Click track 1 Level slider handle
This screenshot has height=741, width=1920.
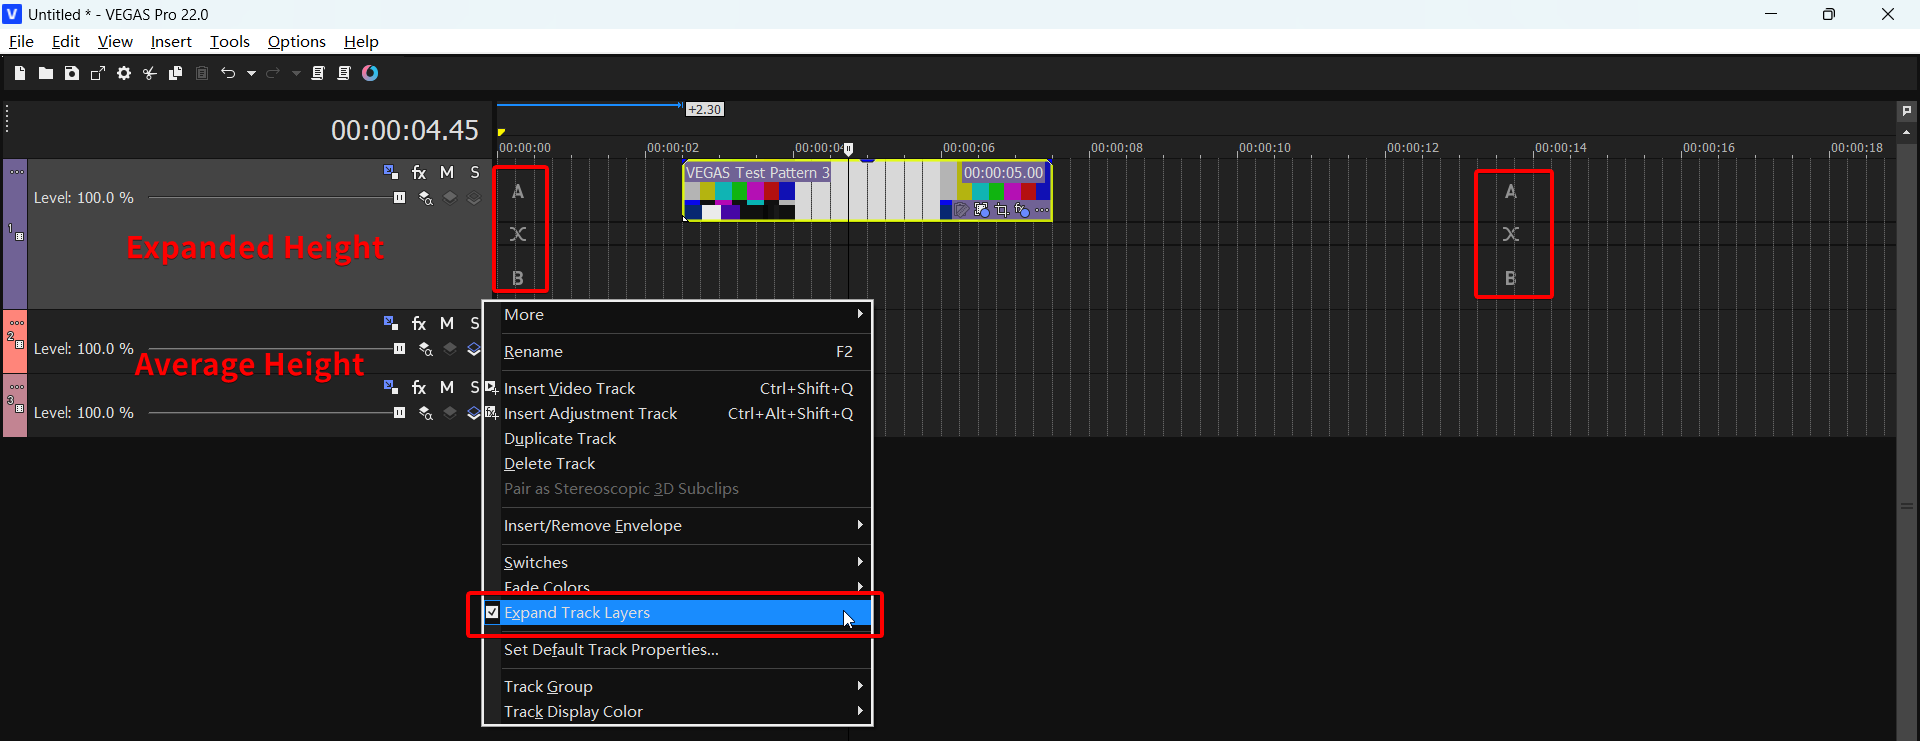tap(400, 198)
